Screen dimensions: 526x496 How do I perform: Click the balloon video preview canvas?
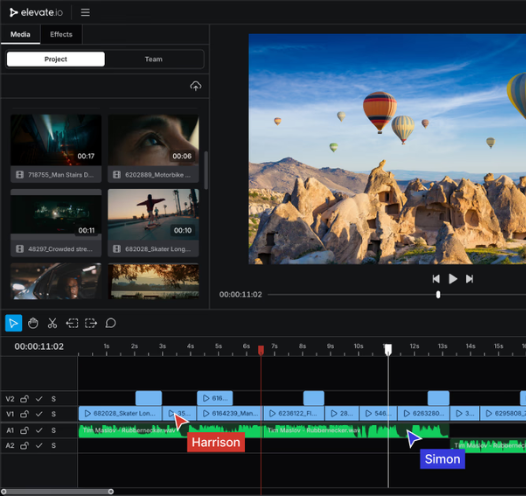point(387,149)
